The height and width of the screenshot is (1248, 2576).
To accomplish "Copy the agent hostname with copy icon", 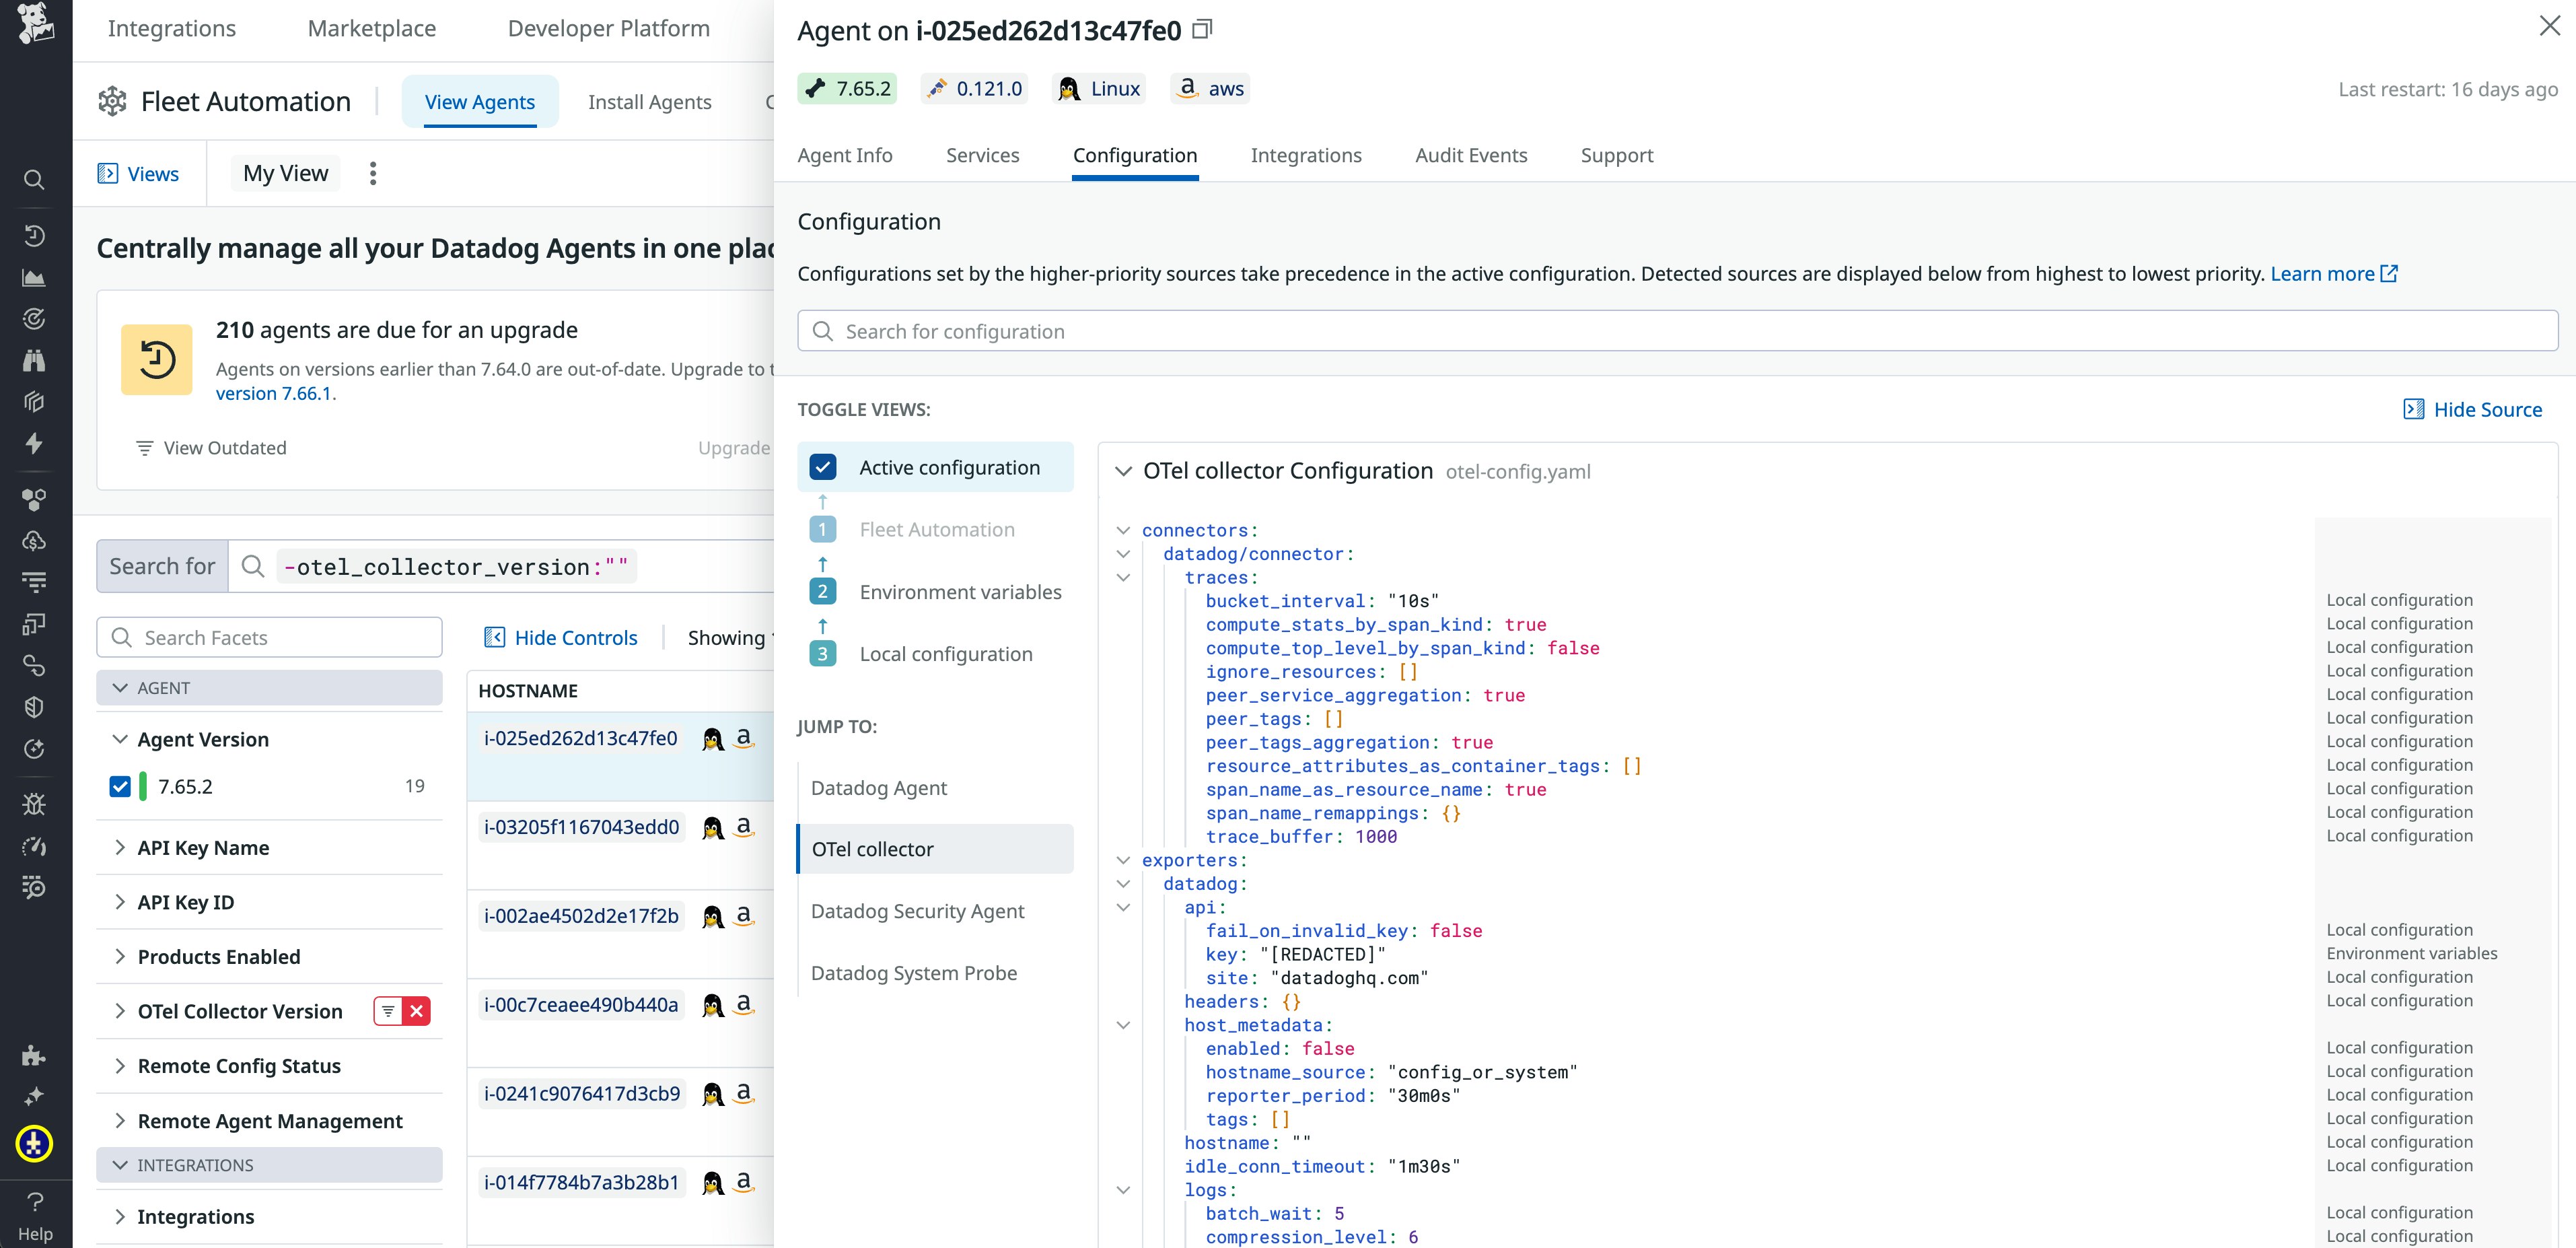I will [1203, 29].
